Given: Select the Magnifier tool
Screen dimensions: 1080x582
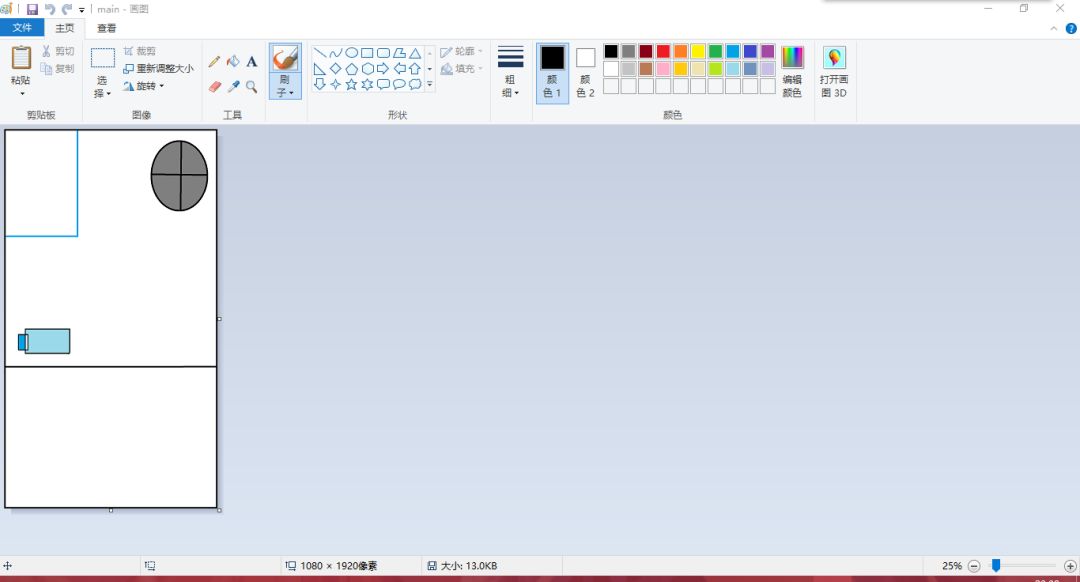Looking at the screenshot, I should coord(252,87).
